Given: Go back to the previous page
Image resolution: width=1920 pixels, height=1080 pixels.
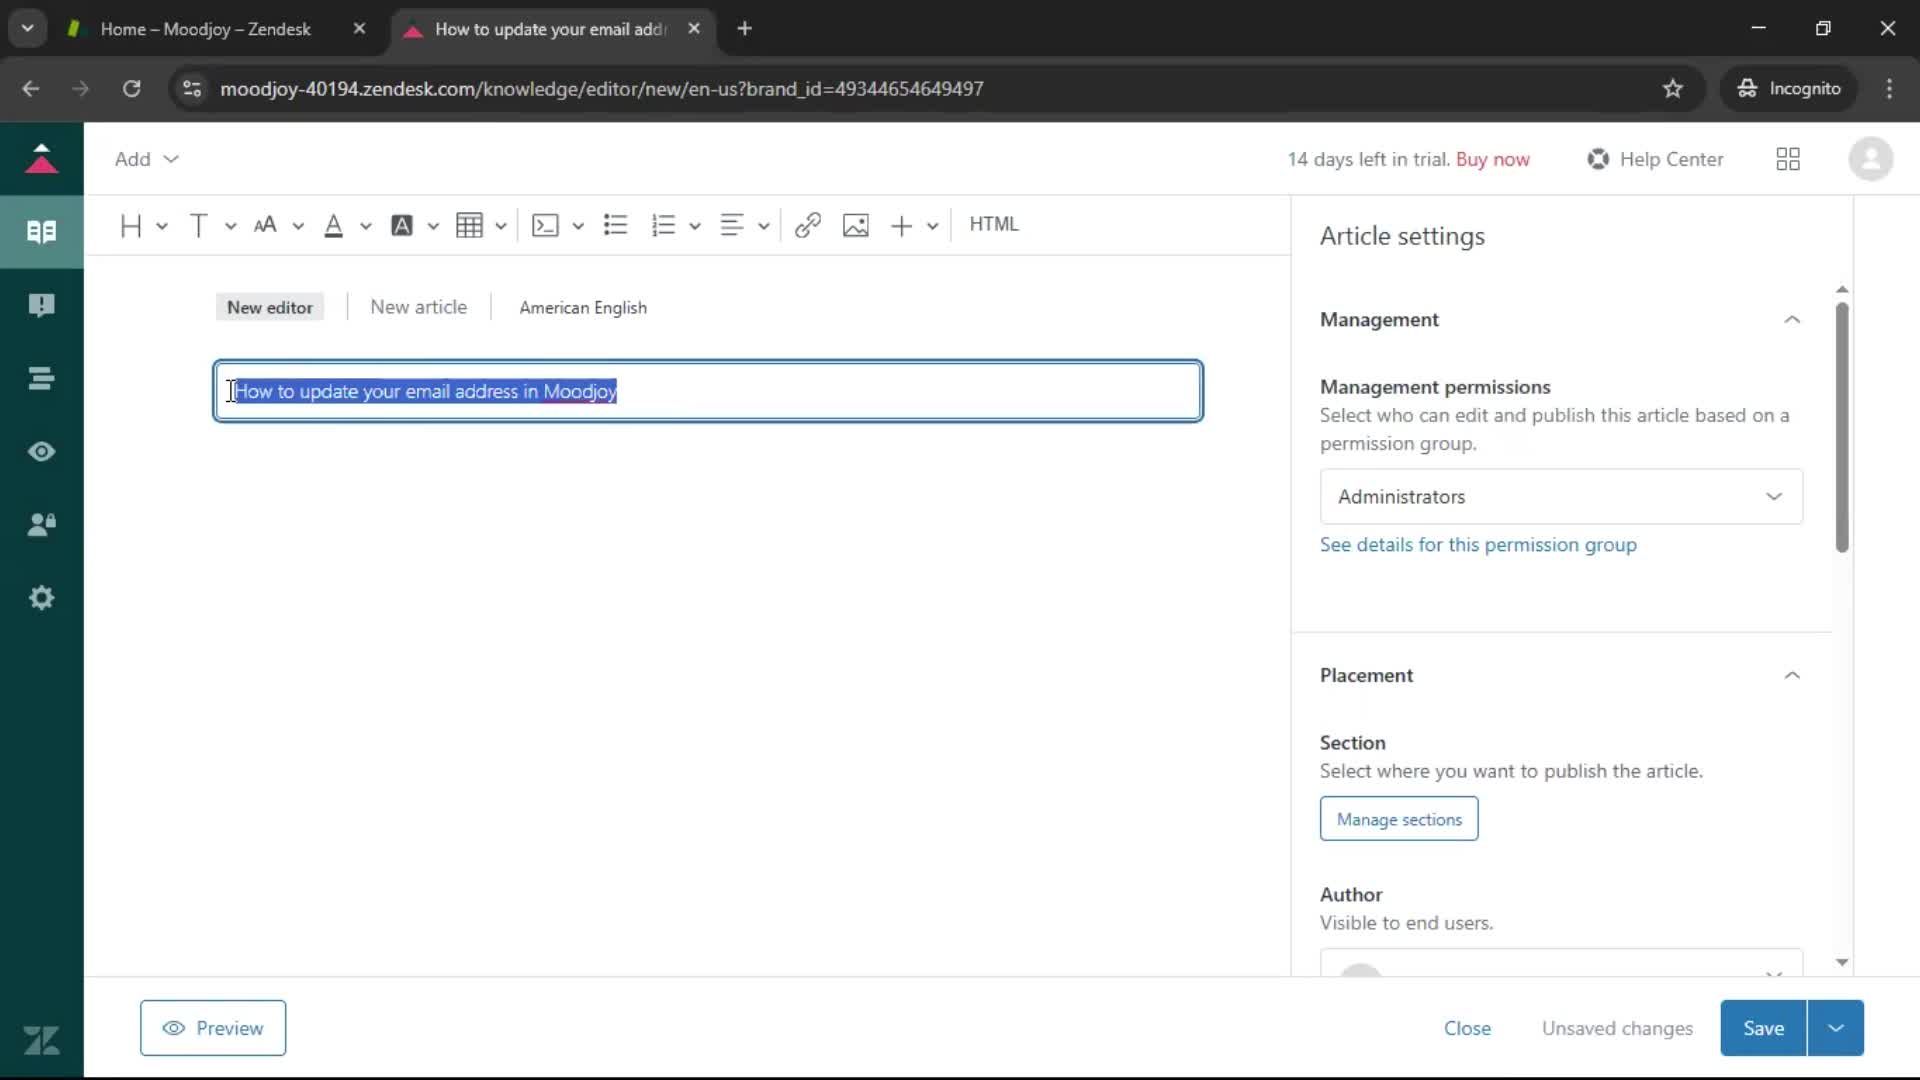Looking at the screenshot, I should tap(31, 88).
